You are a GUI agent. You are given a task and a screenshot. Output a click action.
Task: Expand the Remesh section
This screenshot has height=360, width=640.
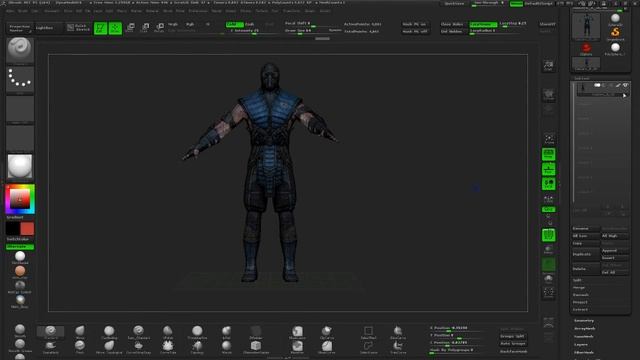point(580,295)
